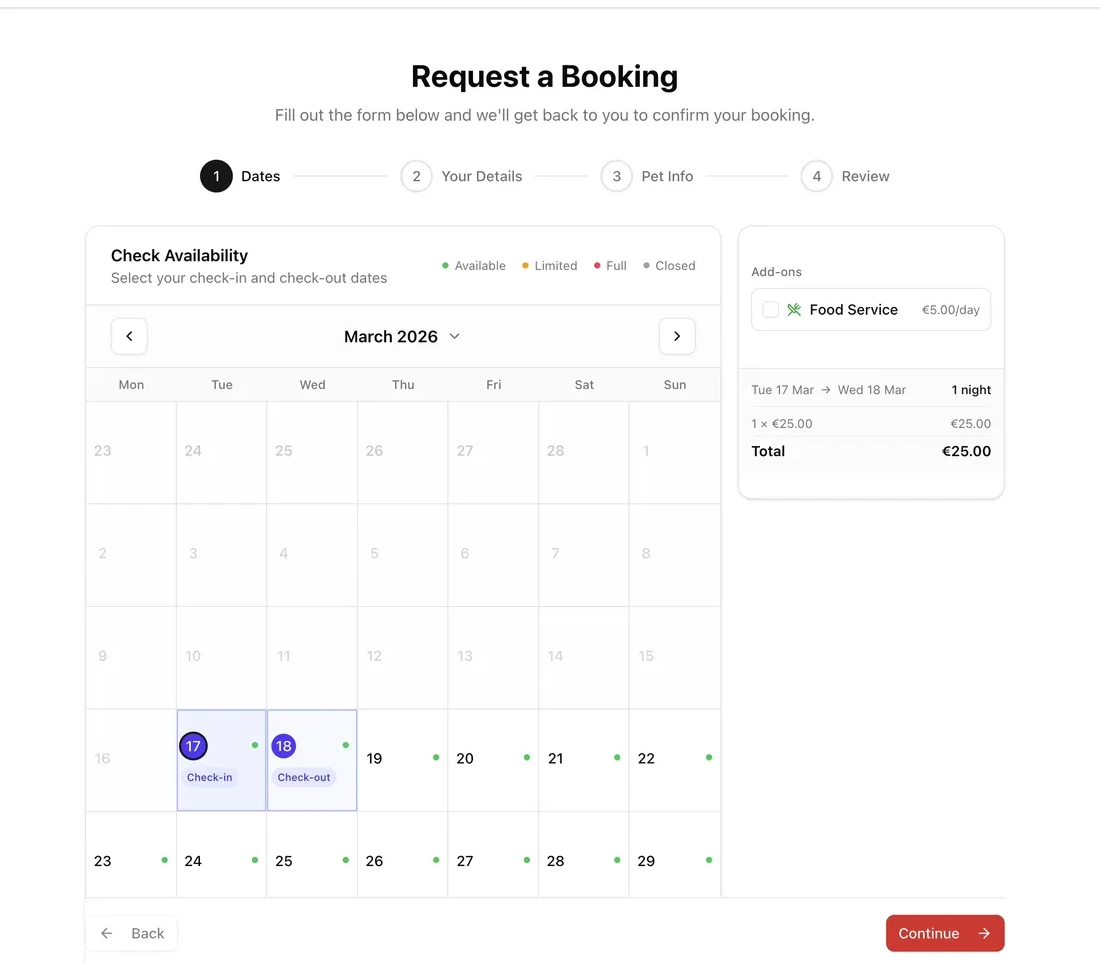
Task: Click the red Full legend dot
Action: click(595, 265)
